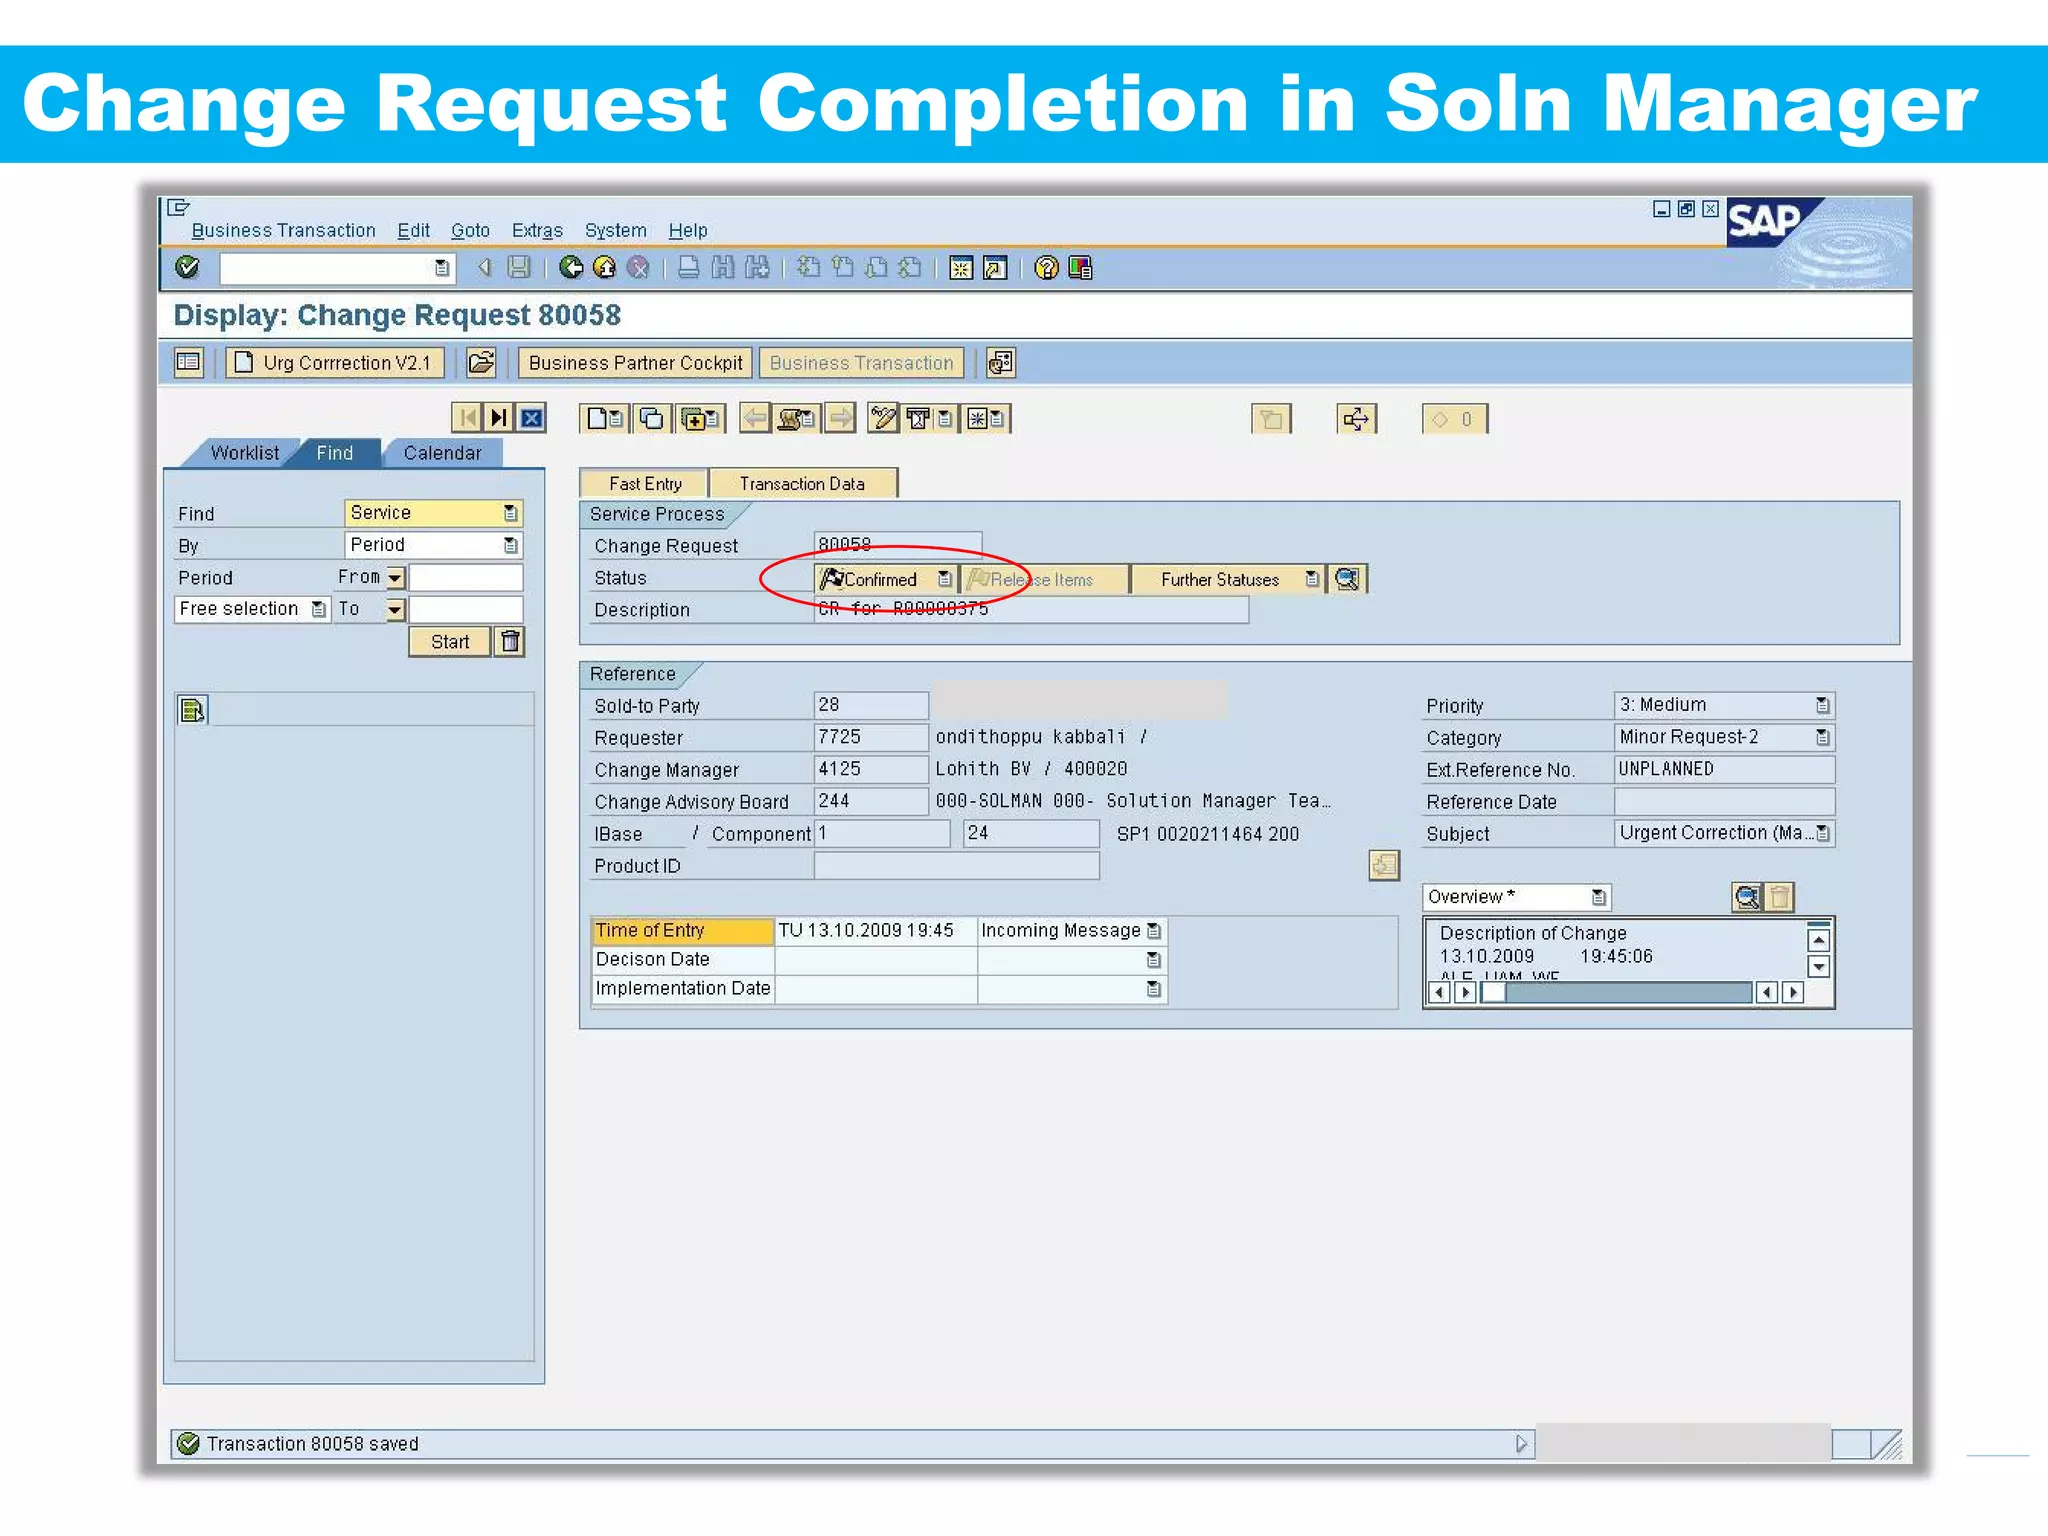The height and width of the screenshot is (1536, 2048).
Task: Click the document flow arrows icon
Action: point(1356,419)
